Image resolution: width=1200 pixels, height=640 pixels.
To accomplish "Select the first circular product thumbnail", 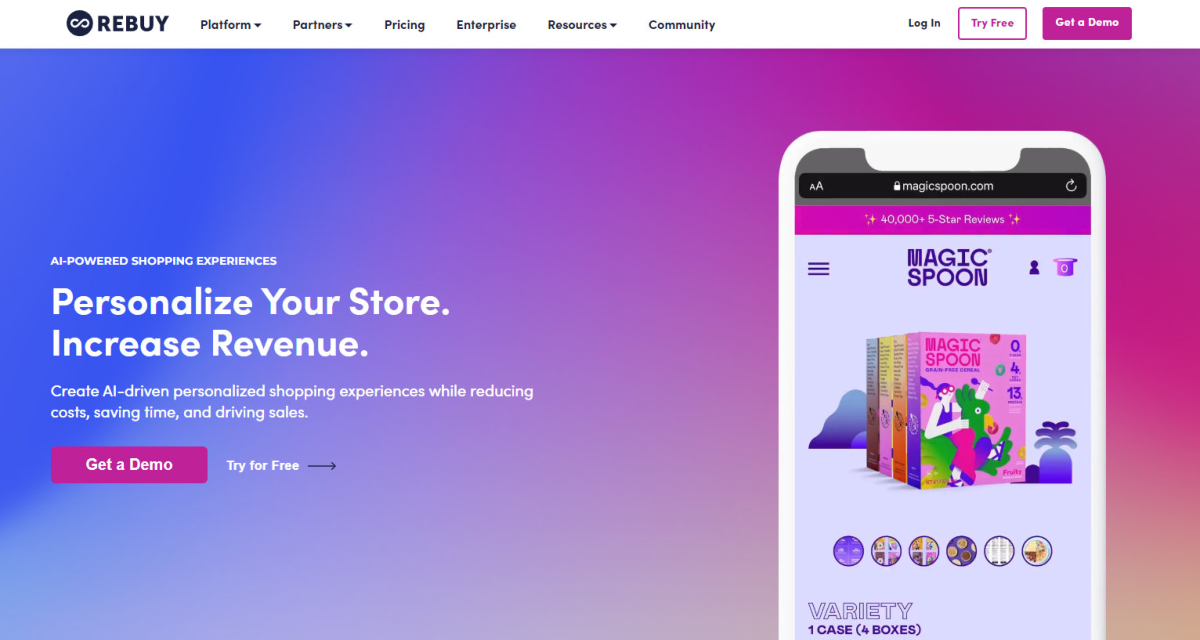I will [848, 551].
